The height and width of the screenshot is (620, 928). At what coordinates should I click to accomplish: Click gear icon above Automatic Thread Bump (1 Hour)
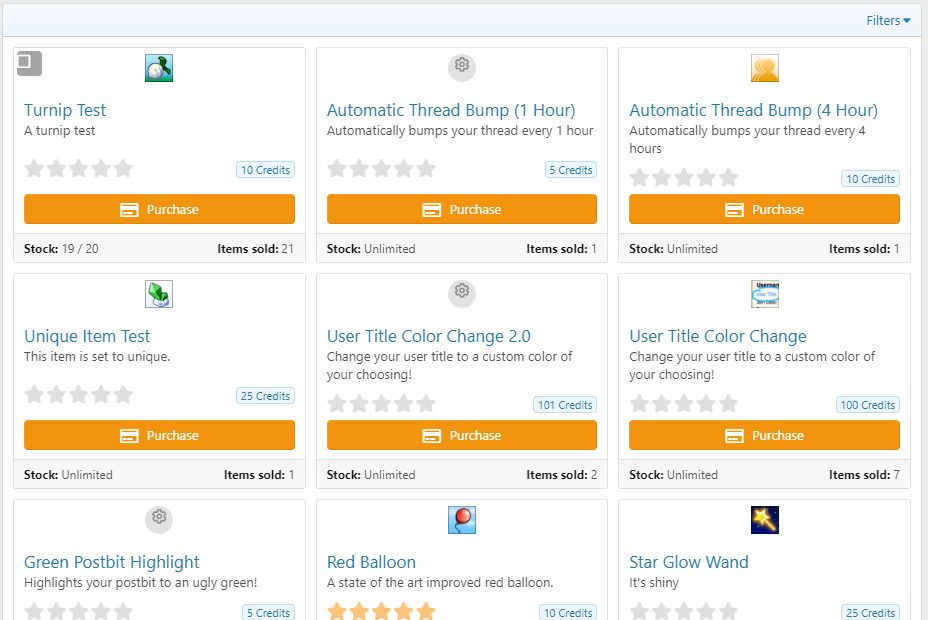462,67
